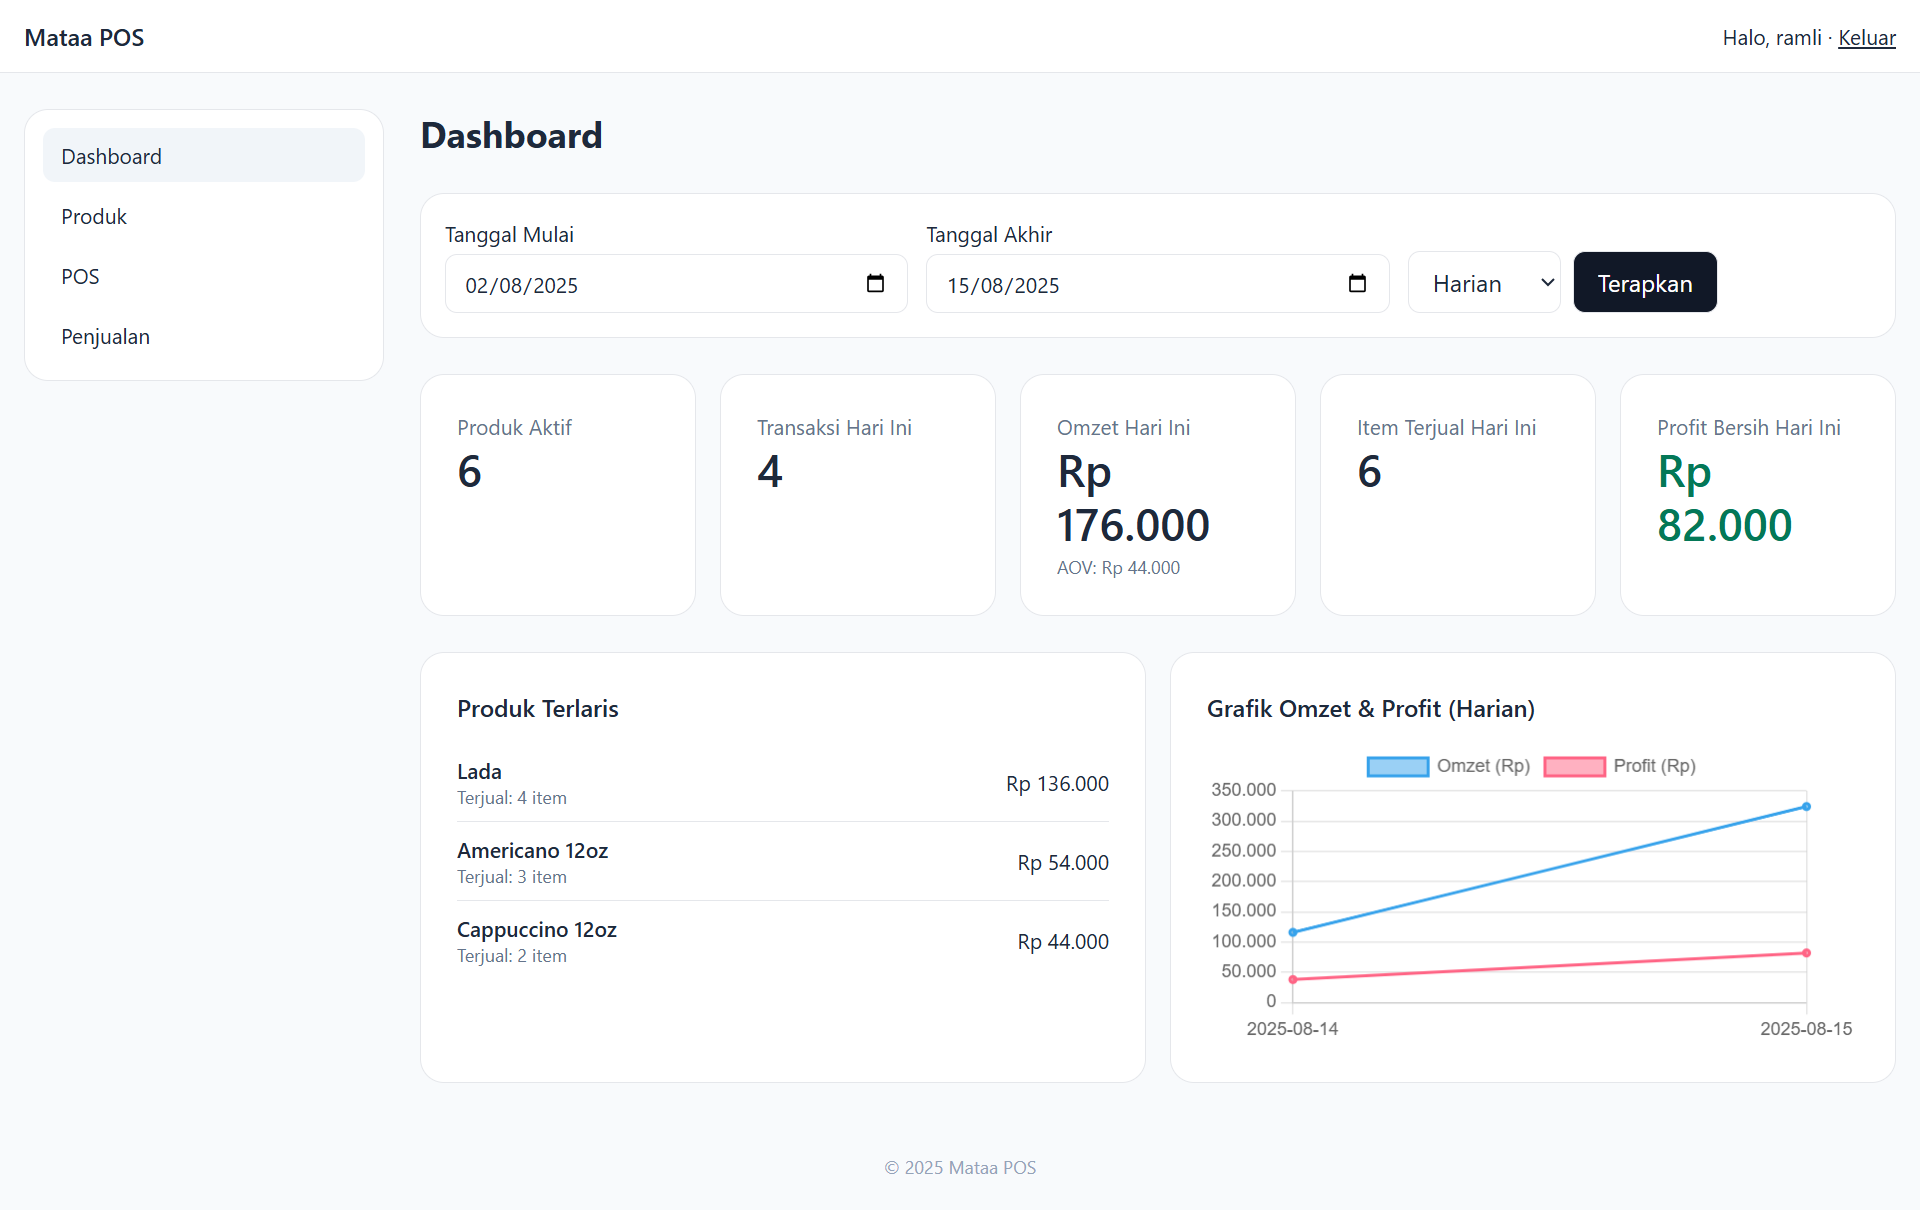Select the active Dashboard sidebar item
This screenshot has width=1920, height=1210.
pos(111,156)
